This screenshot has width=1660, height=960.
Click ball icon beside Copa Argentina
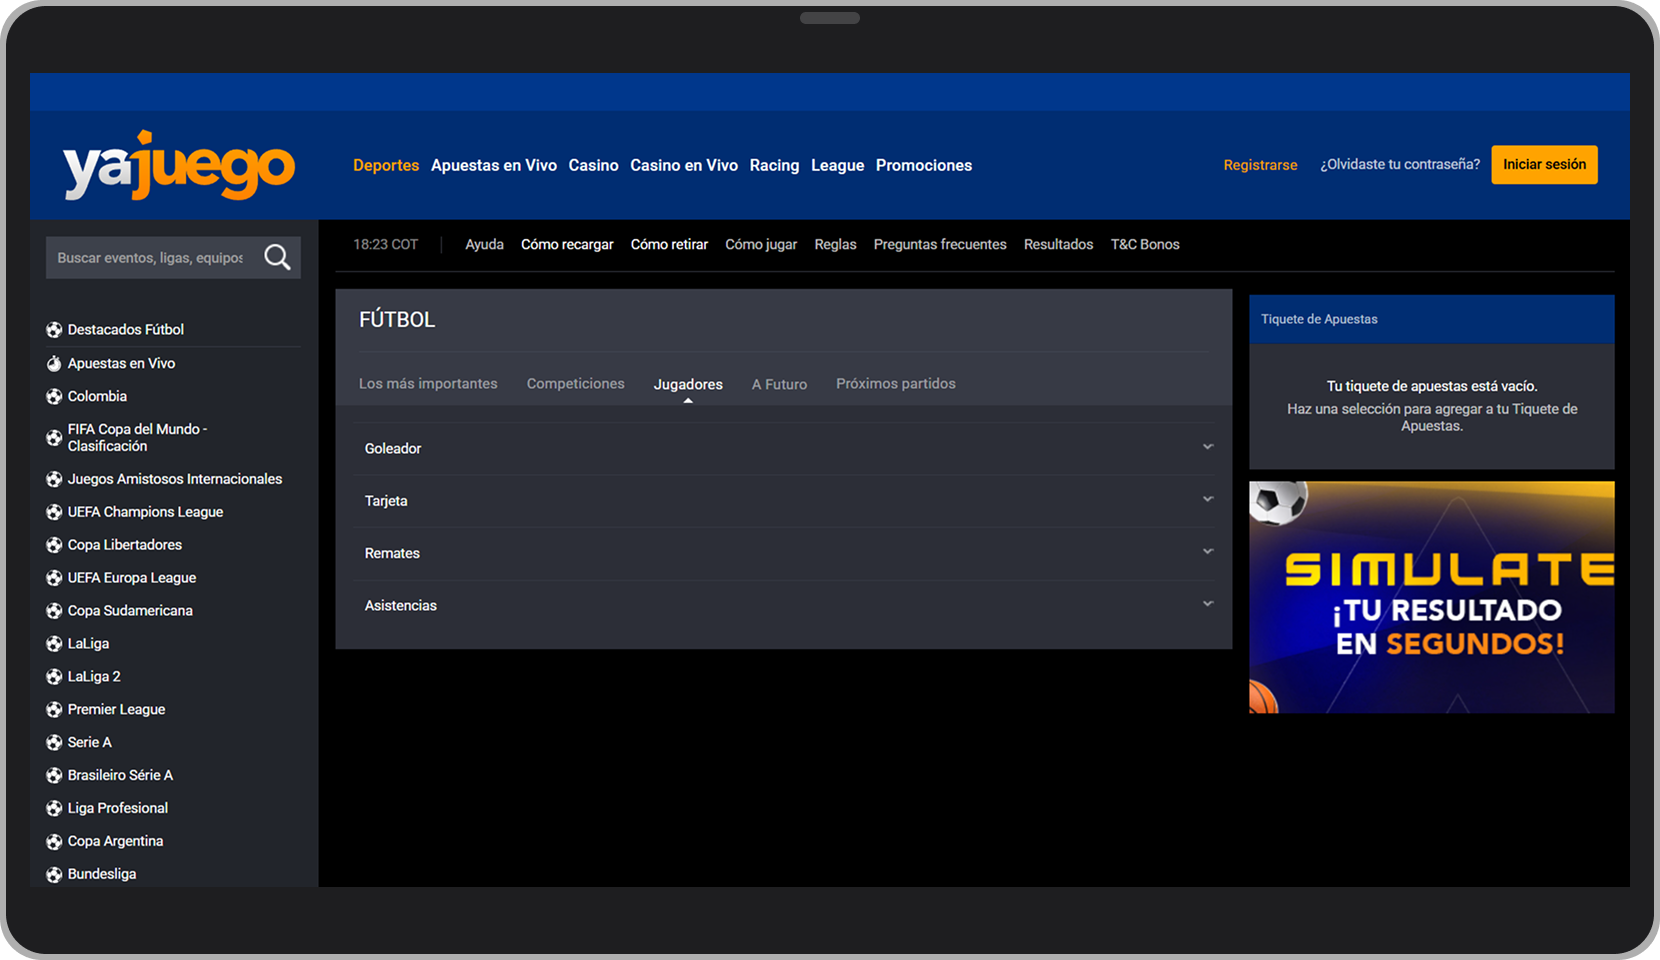[x=54, y=842]
